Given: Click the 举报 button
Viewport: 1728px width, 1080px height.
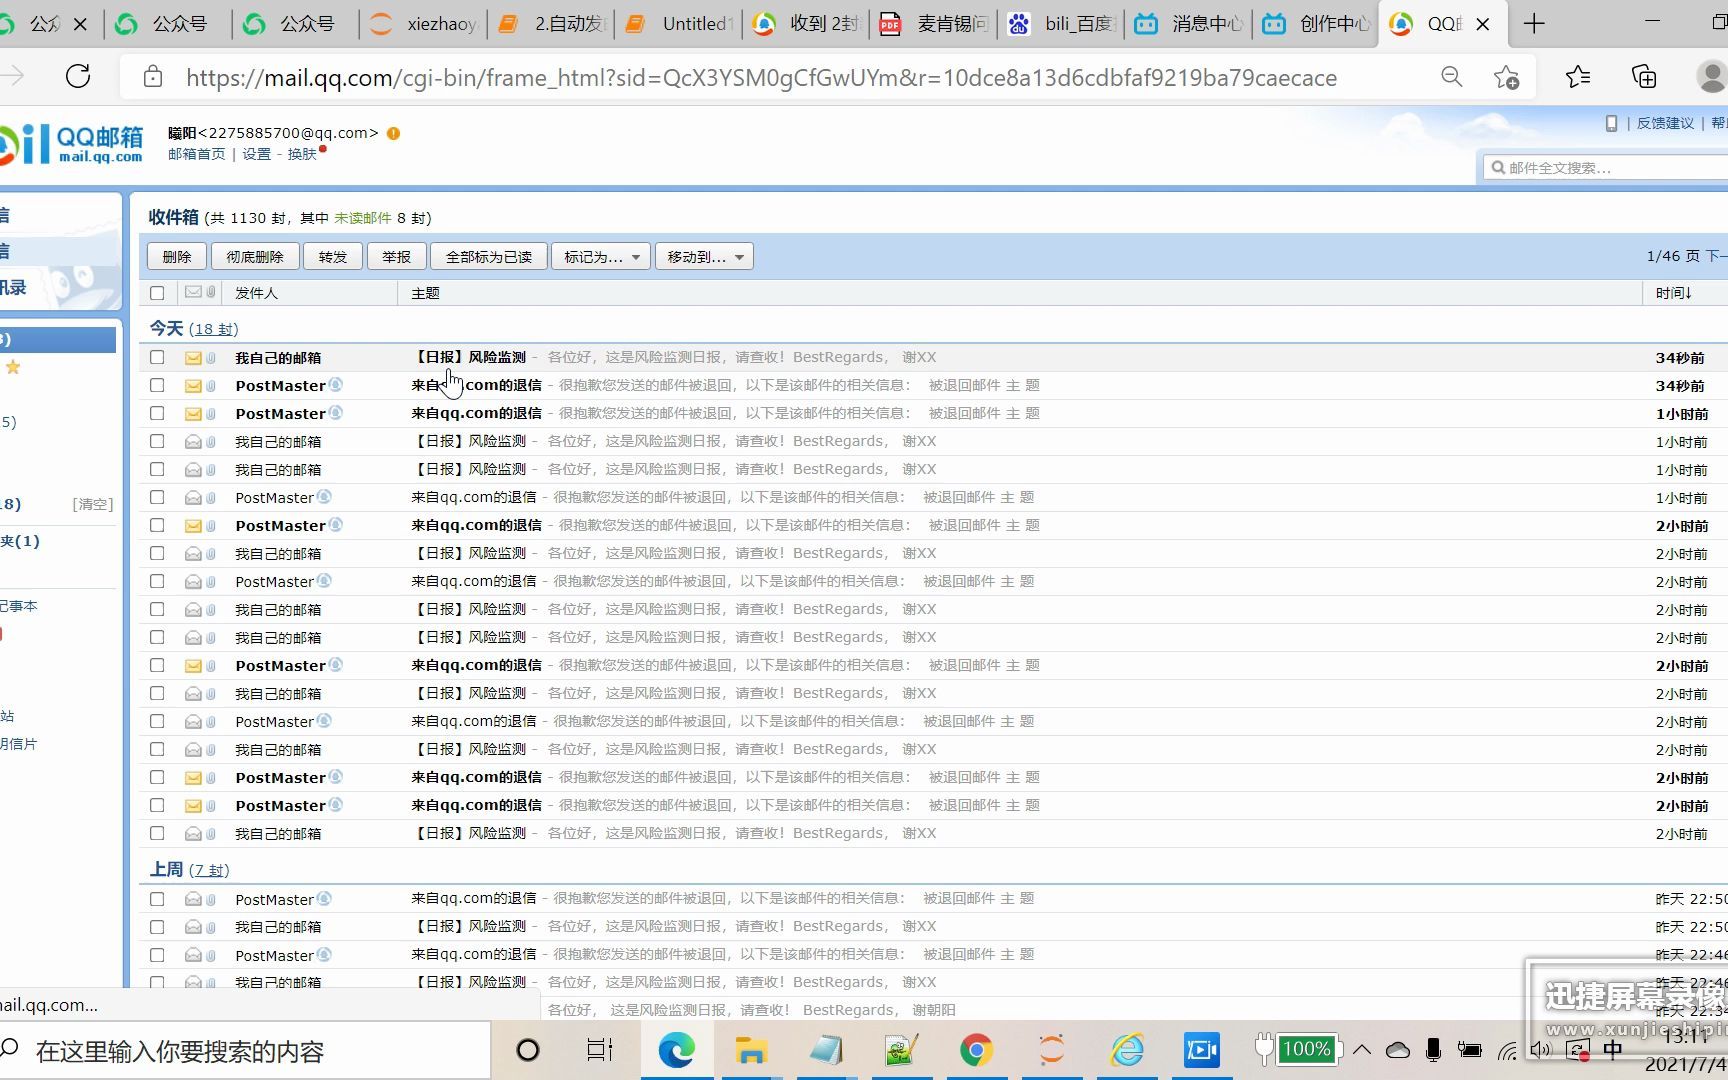Looking at the screenshot, I should (x=397, y=257).
